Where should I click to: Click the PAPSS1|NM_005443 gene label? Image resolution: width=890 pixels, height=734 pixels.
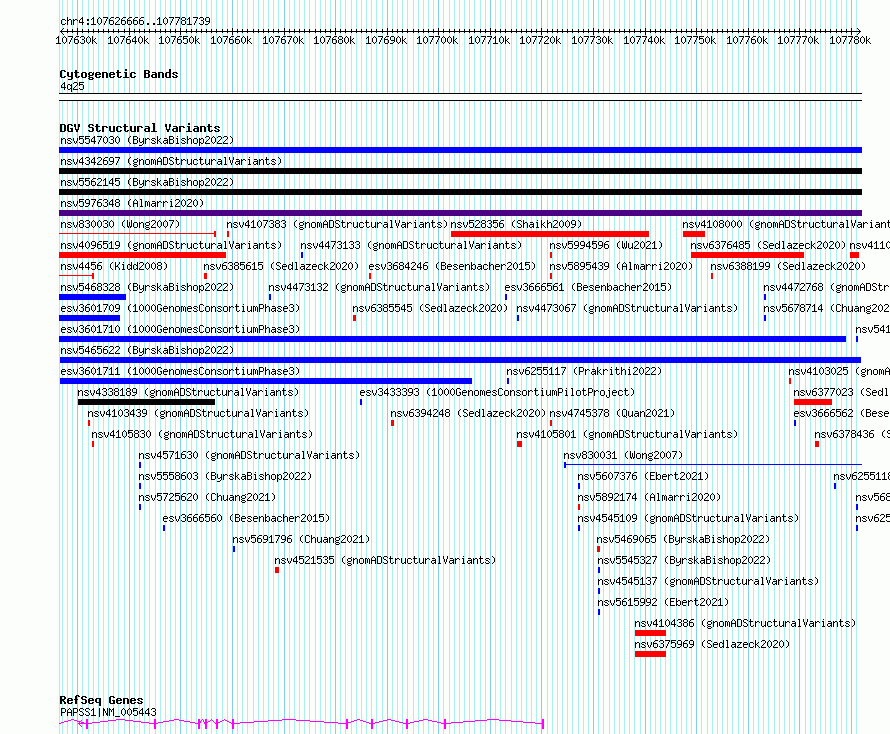(108, 712)
